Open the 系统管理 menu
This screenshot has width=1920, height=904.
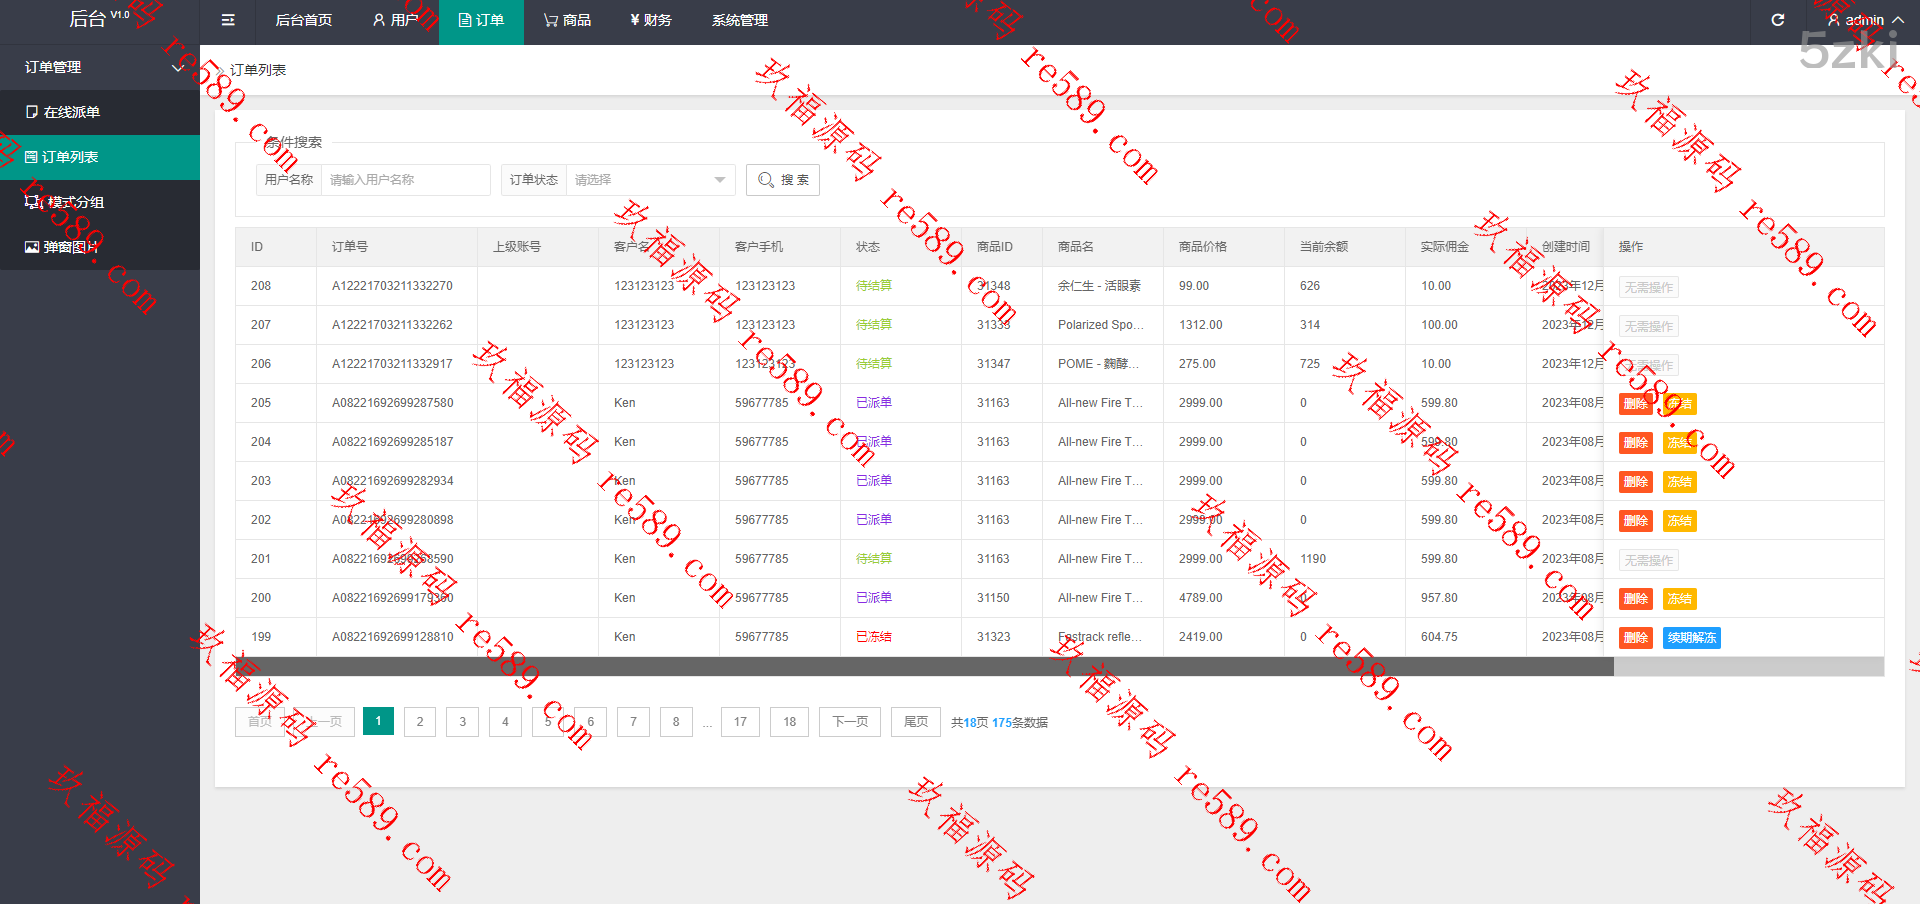click(x=739, y=20)
